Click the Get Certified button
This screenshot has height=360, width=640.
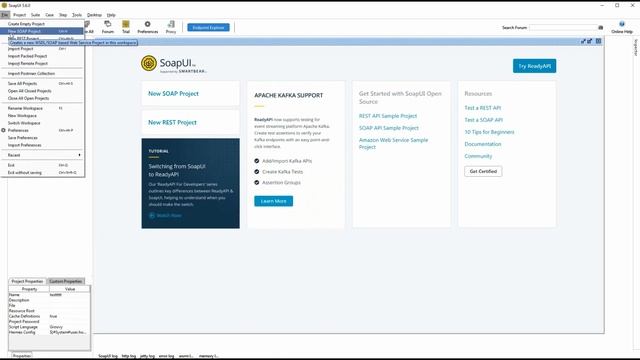click(x=483, y=171)
